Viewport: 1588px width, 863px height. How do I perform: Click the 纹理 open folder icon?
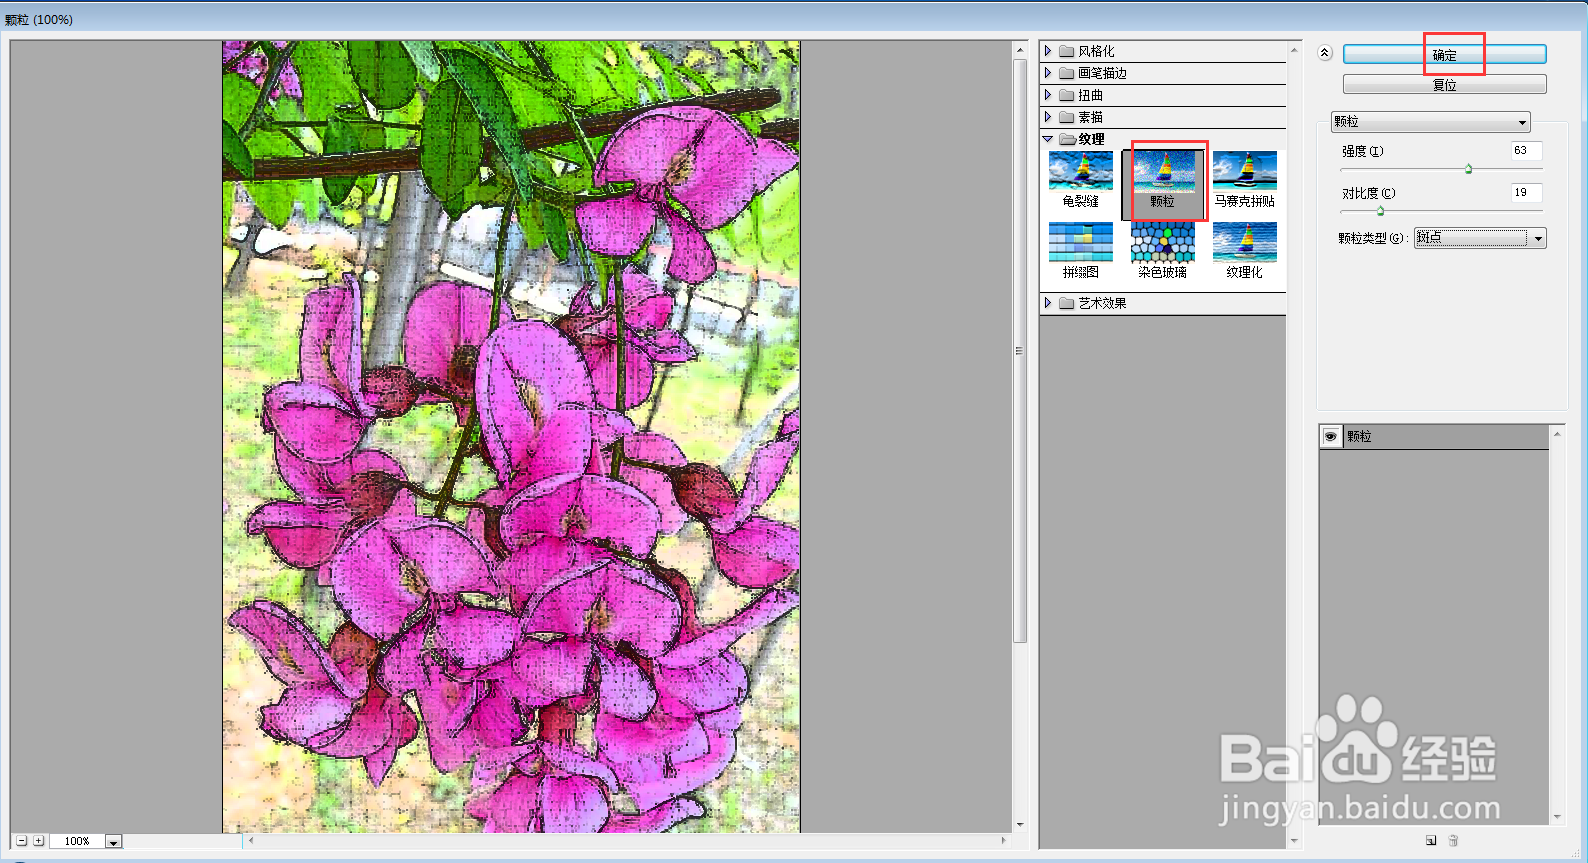tap(1067, 139)
